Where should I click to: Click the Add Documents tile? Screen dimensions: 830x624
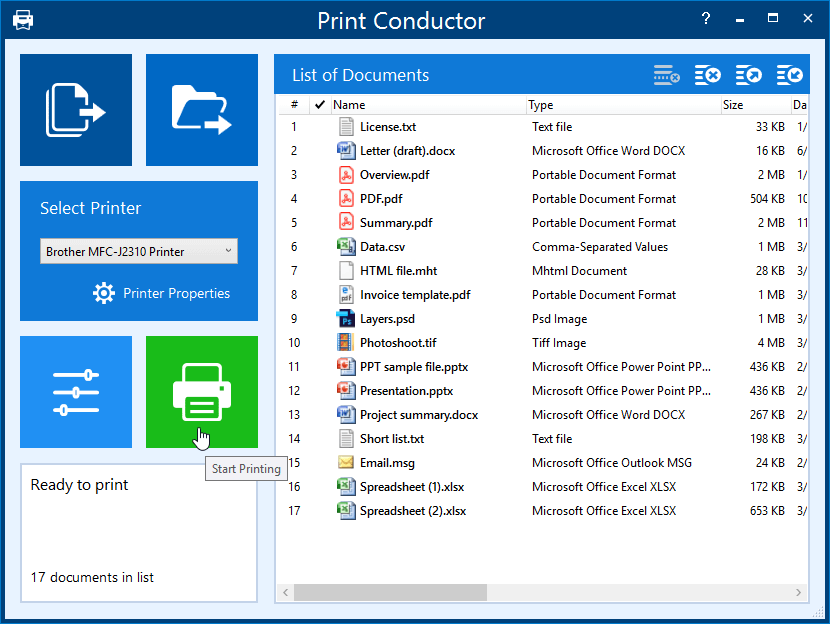76,110
